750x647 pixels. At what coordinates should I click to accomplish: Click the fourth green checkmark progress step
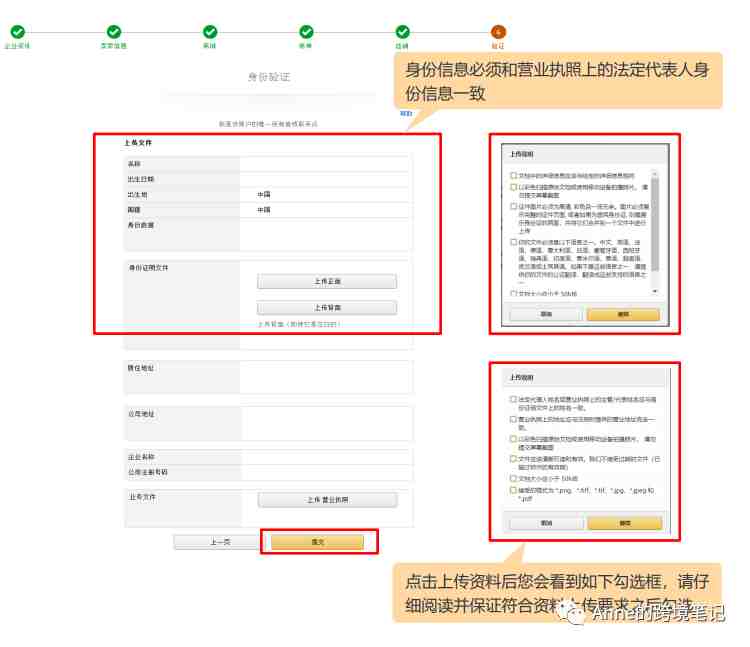(x=306, y=32)
